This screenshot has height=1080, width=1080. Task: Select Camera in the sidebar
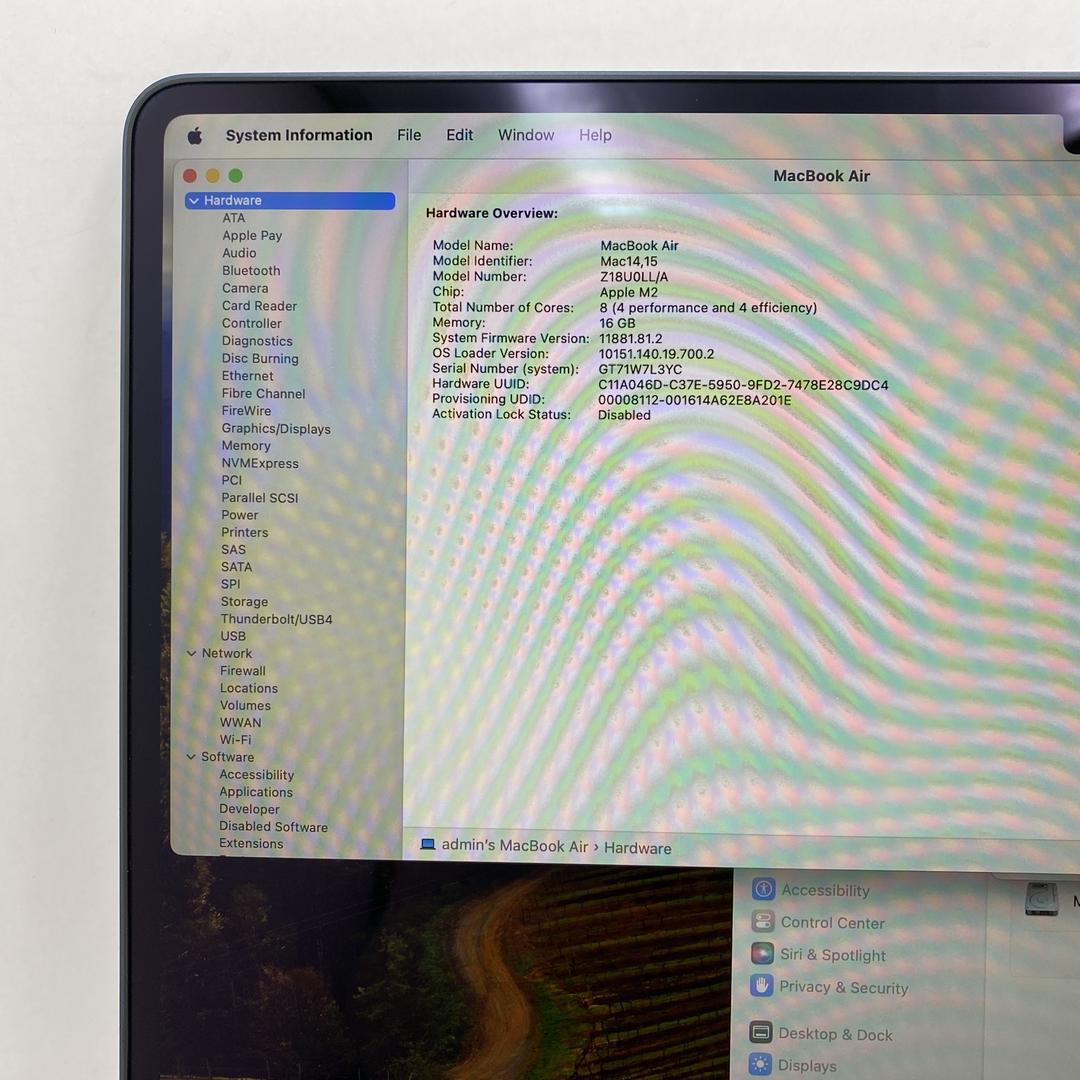coord(245,288)
